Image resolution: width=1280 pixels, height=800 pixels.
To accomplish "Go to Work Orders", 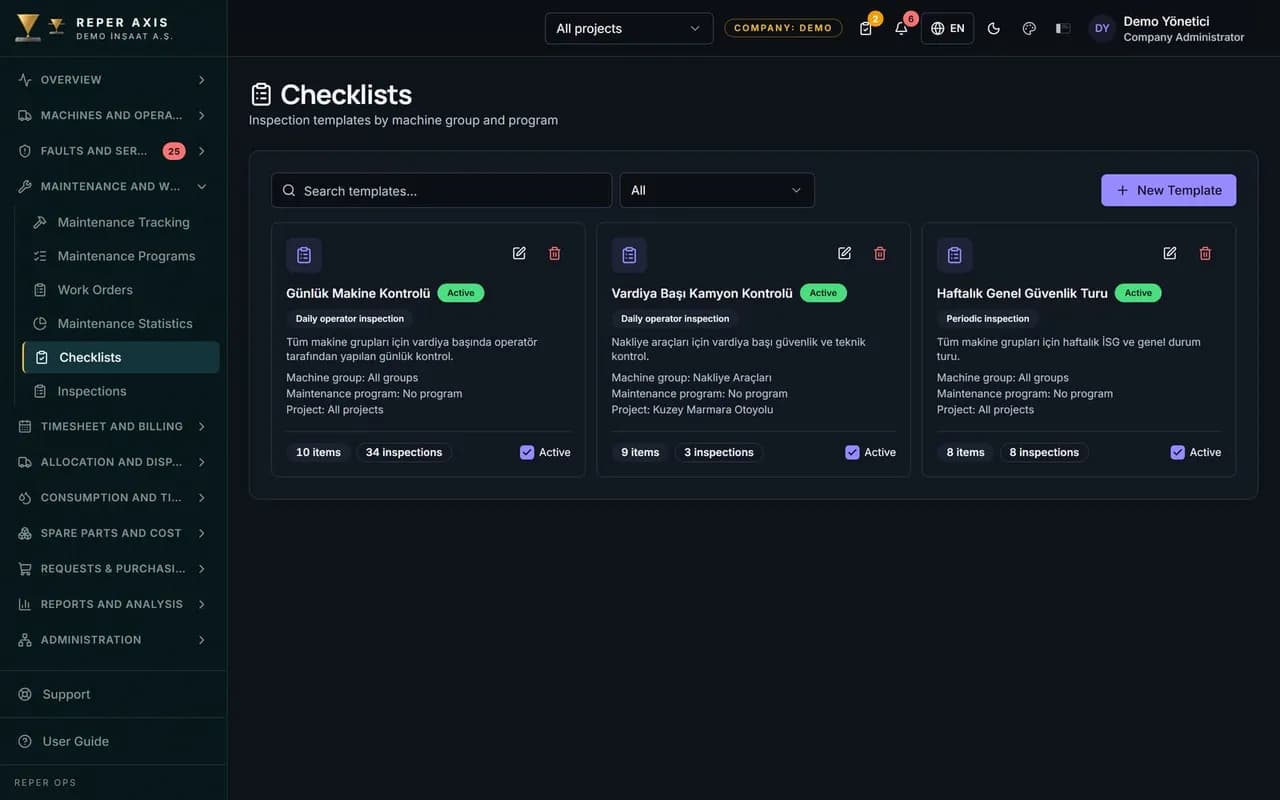I will tap(121, 290).
